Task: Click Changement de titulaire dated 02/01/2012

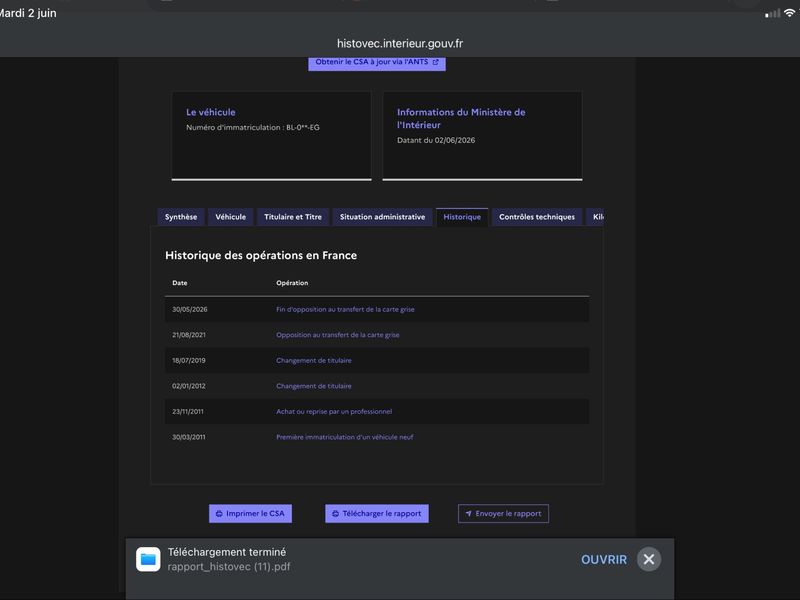Action: (314, 386)
